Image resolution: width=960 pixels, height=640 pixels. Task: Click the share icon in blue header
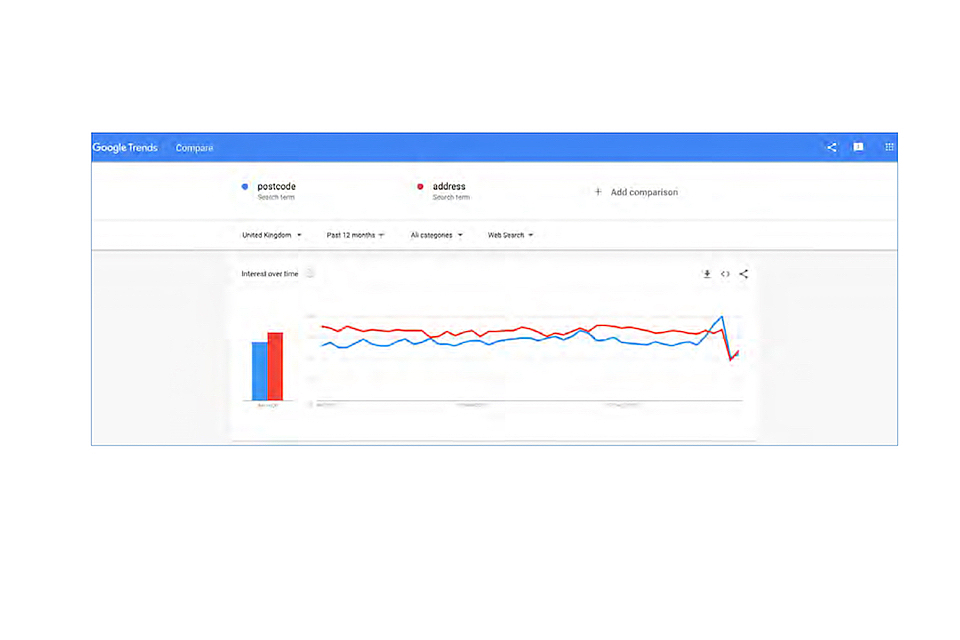831,147
